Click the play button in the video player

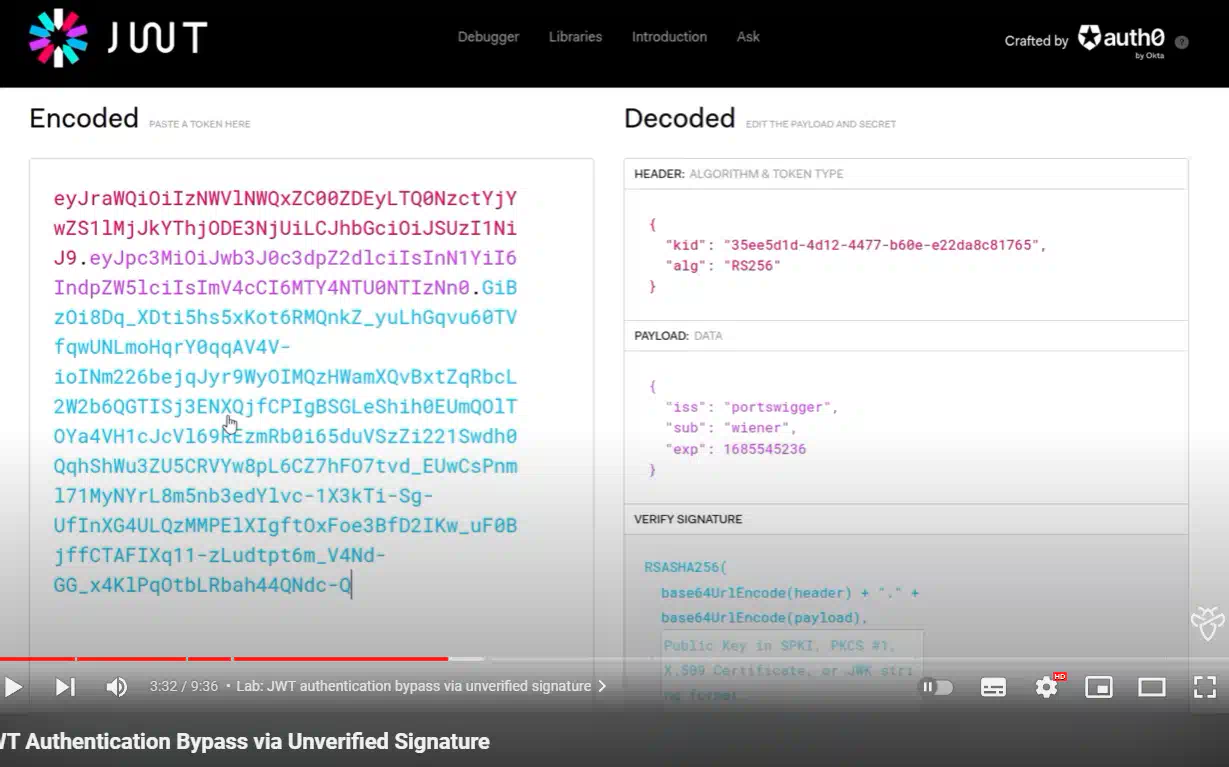point(14,687)
